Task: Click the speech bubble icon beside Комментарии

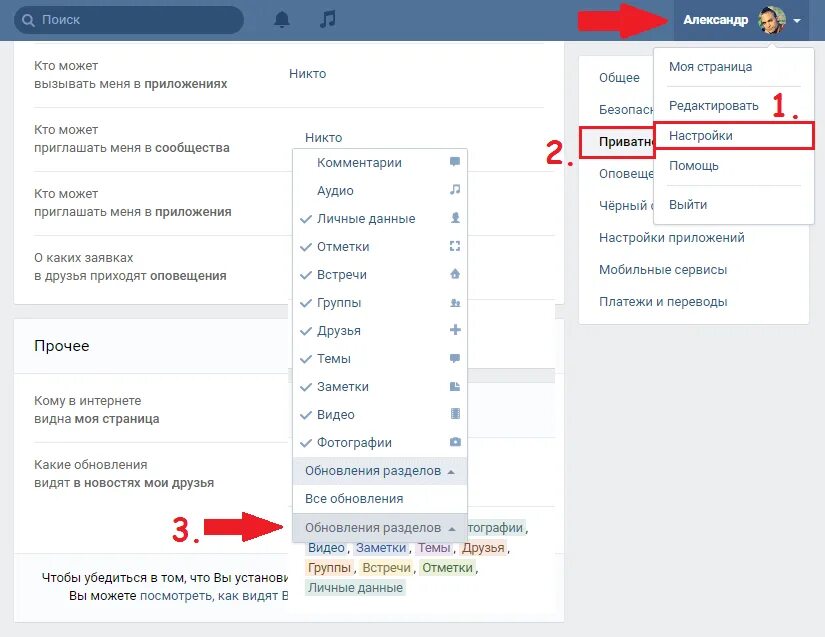Action: click(455, 161)
